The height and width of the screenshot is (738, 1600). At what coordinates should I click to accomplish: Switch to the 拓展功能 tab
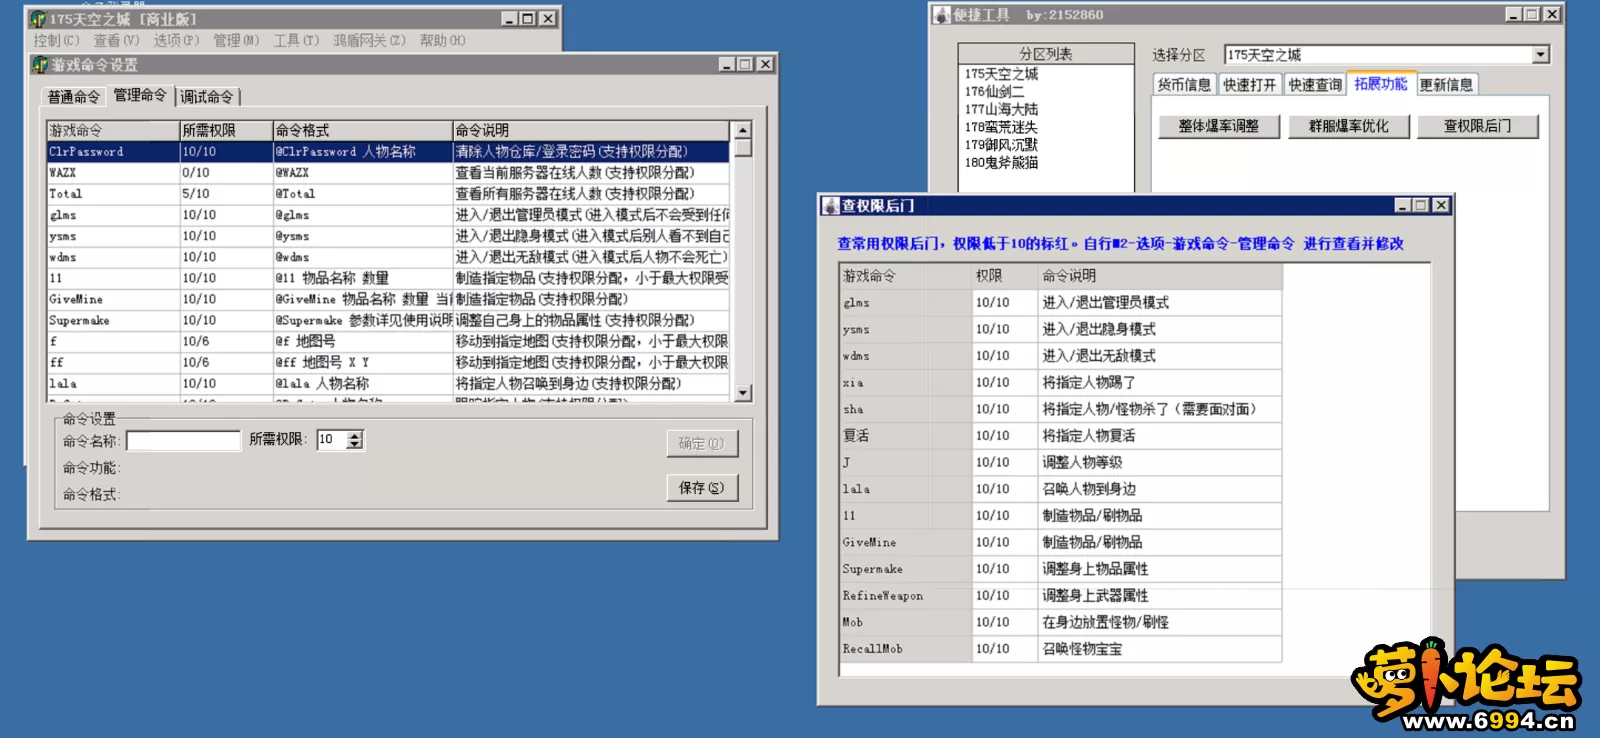point(1381,84)
